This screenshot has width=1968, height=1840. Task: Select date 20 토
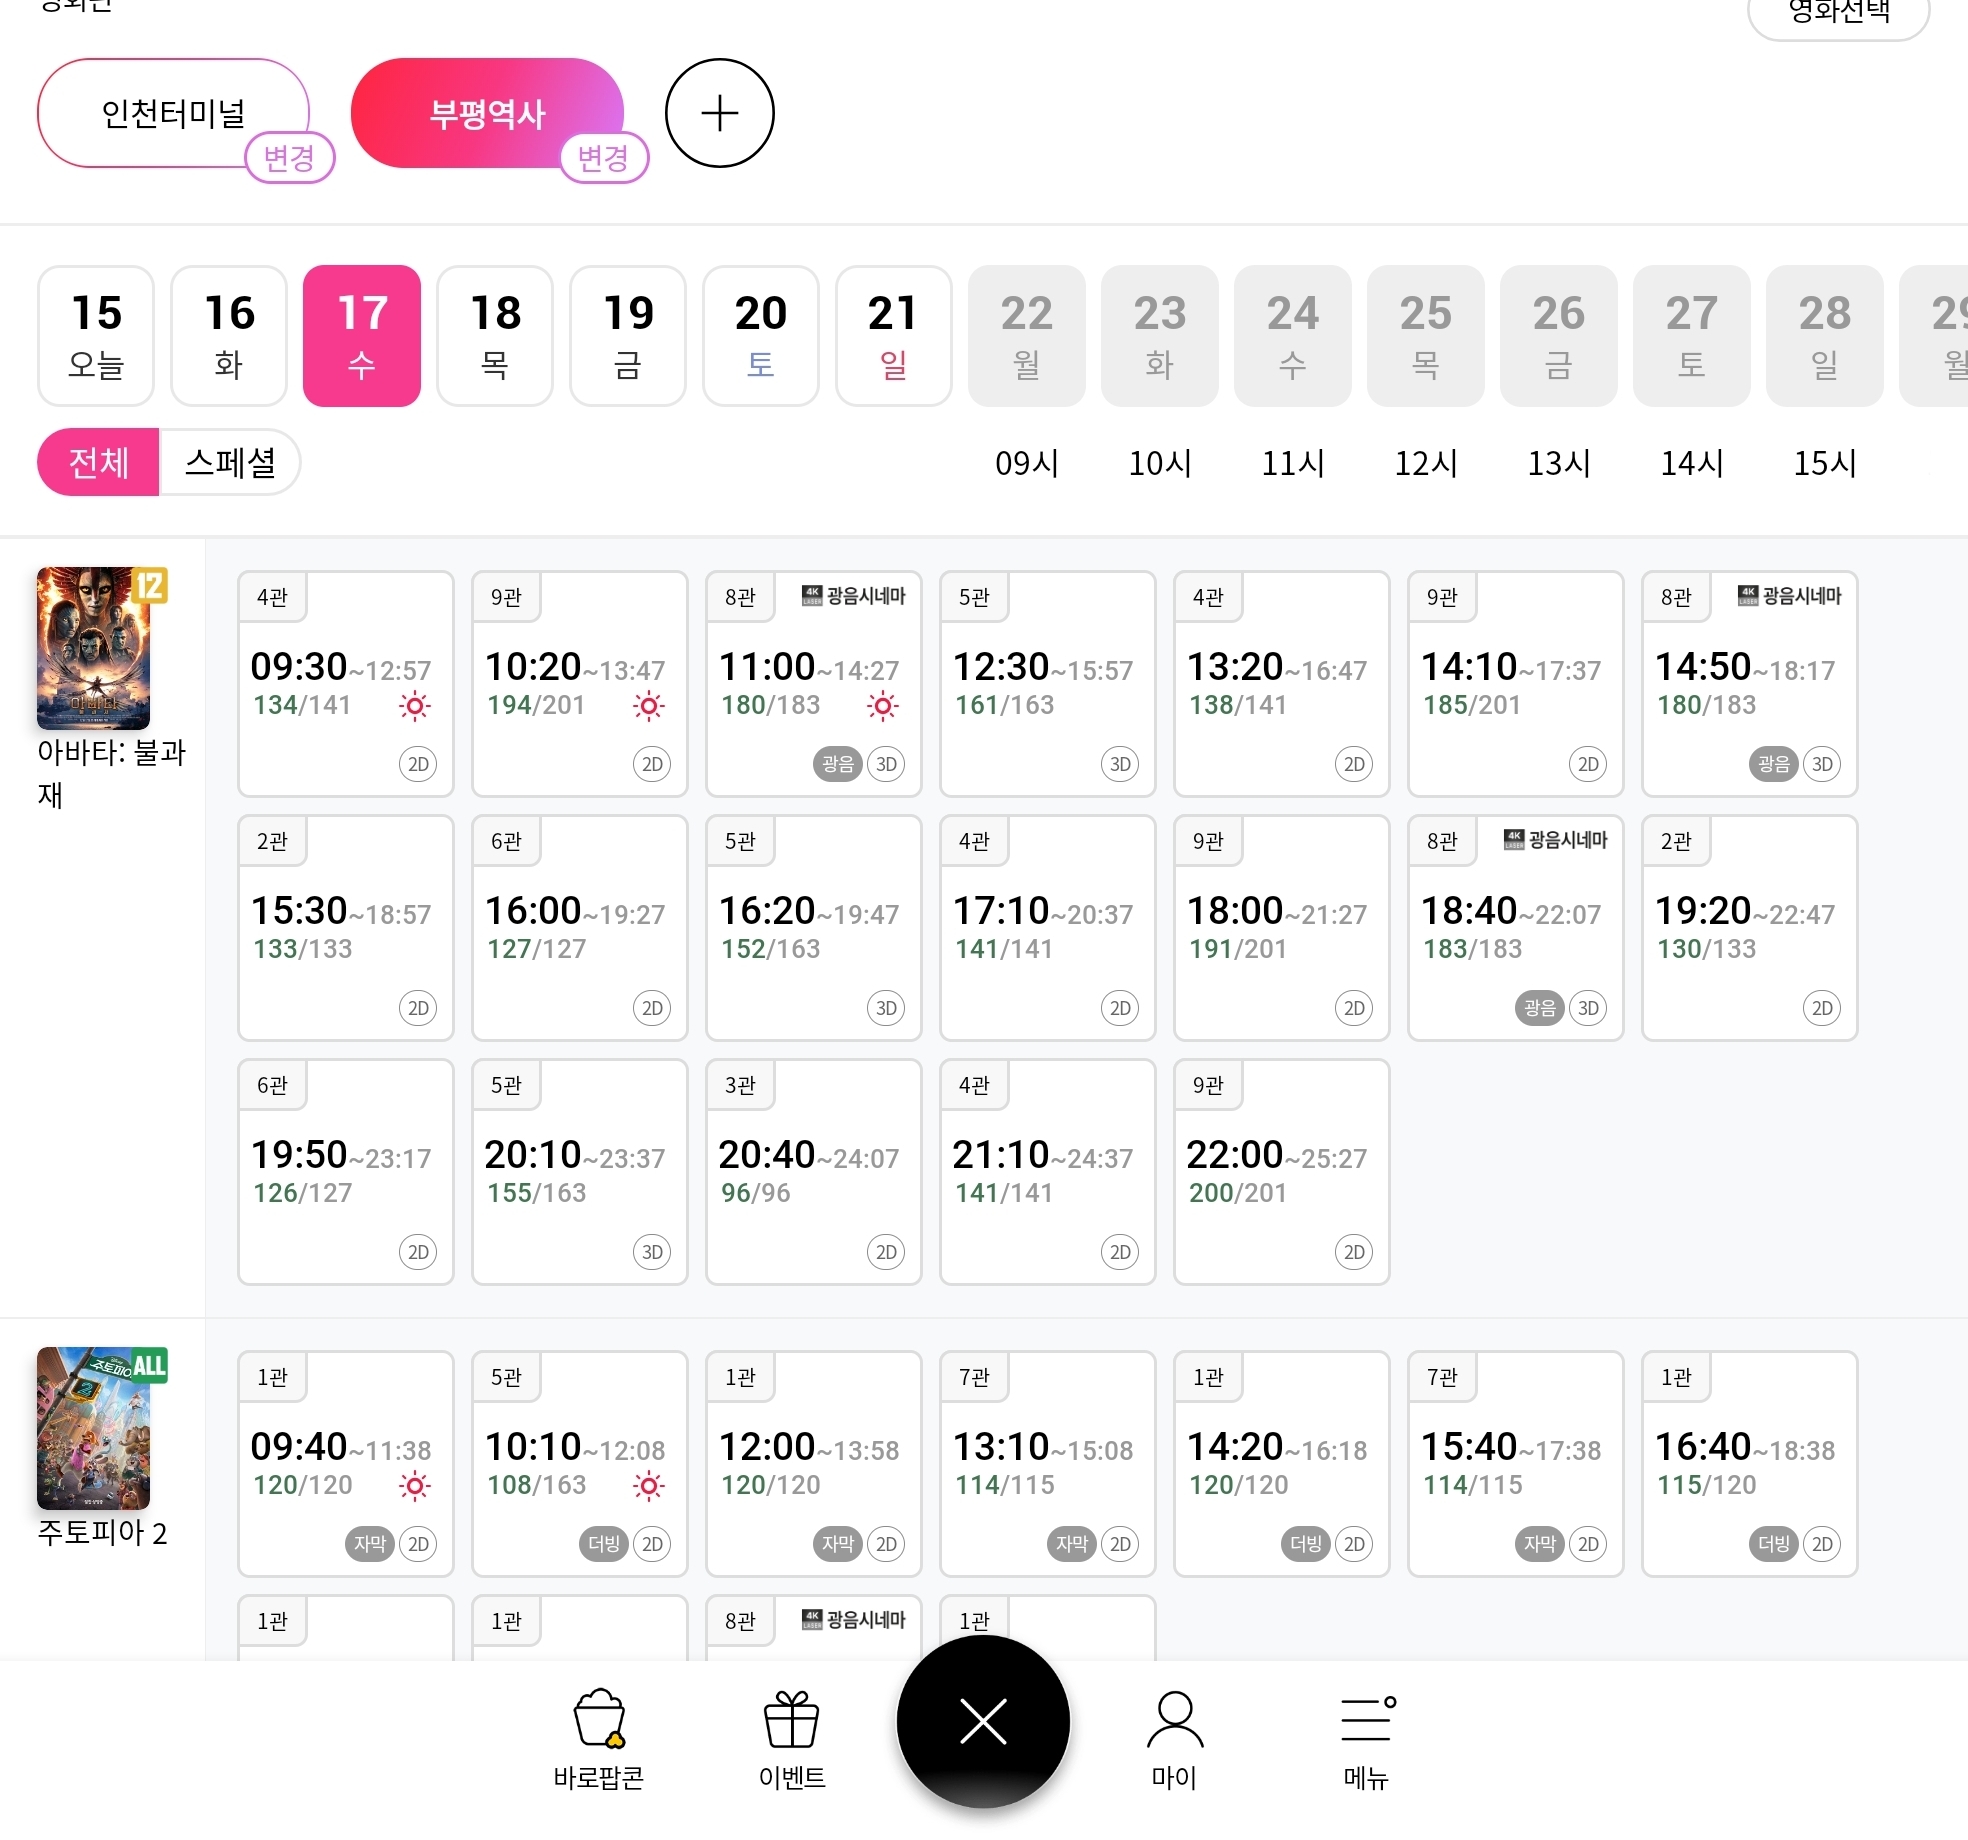(x=760, y=336)
